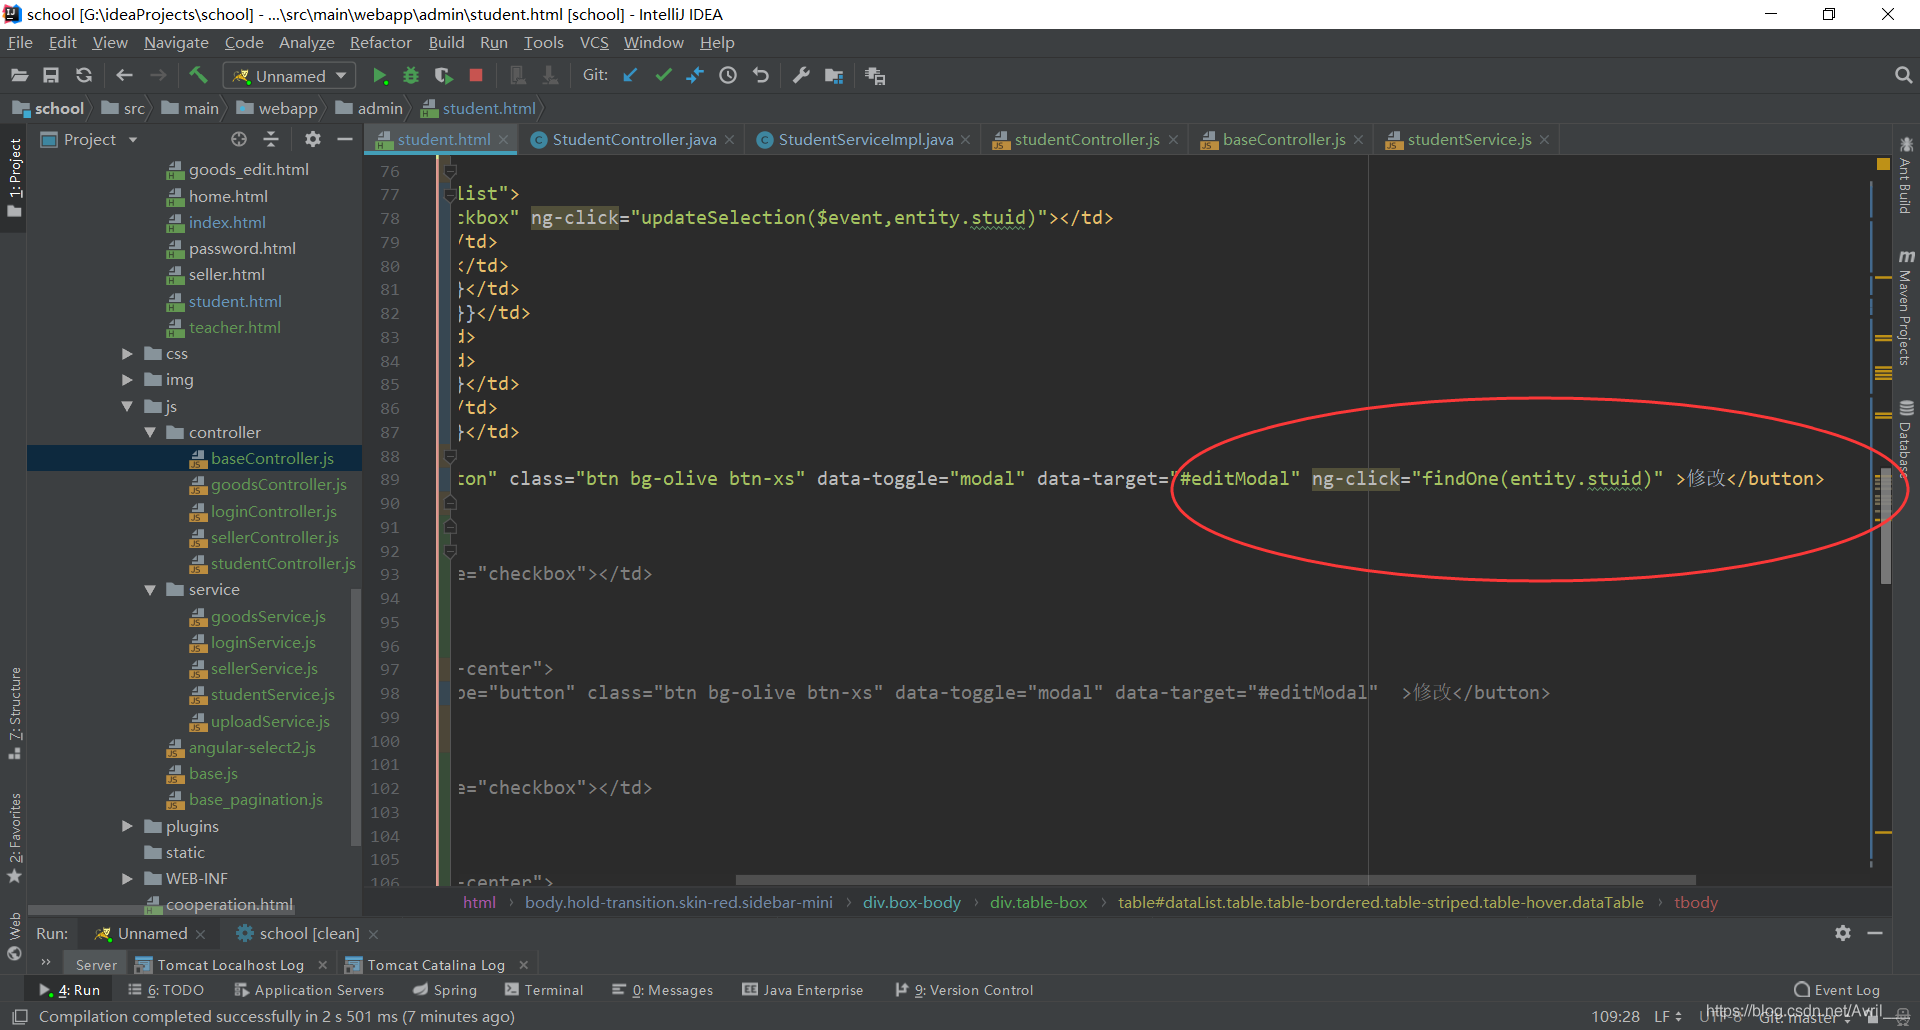Update project via Git arrow icon

coord(630,75)
